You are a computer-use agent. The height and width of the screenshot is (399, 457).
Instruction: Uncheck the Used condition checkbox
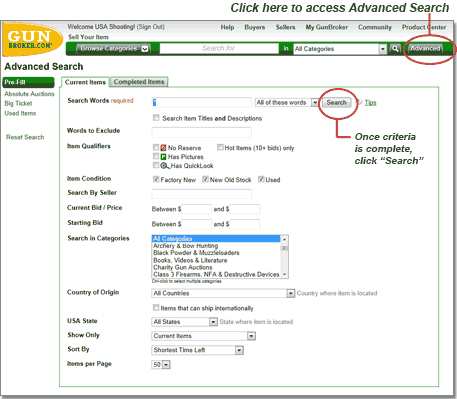point(261,179)
